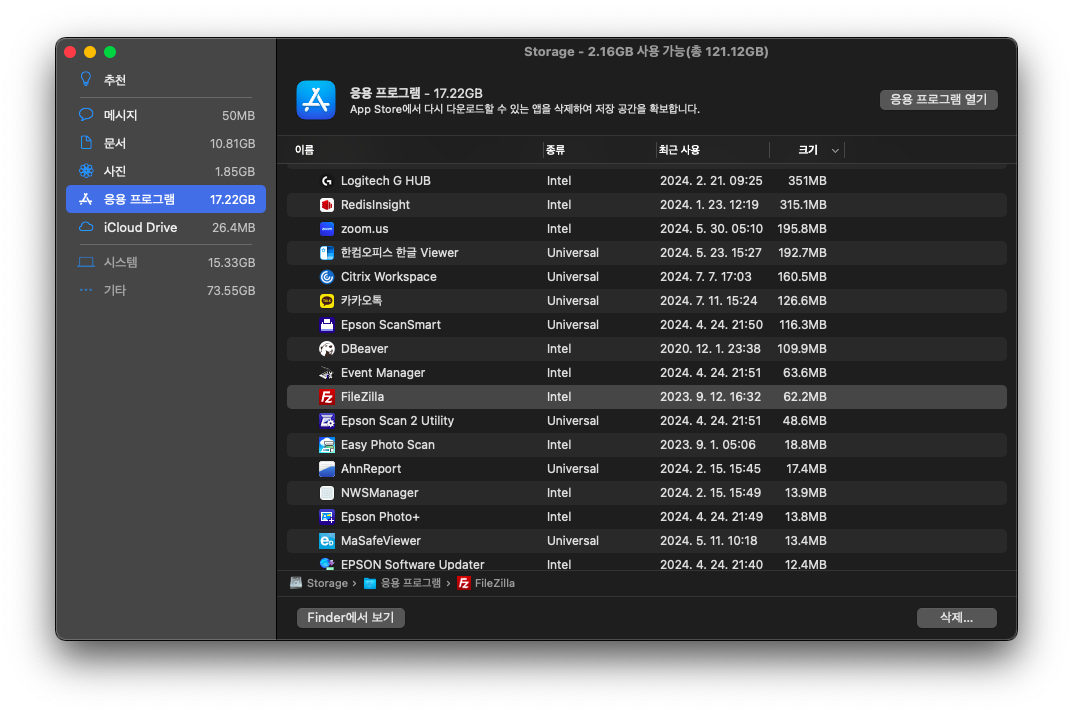Click the 2020. 12. 1. 23:38 date

pos(710,348)
